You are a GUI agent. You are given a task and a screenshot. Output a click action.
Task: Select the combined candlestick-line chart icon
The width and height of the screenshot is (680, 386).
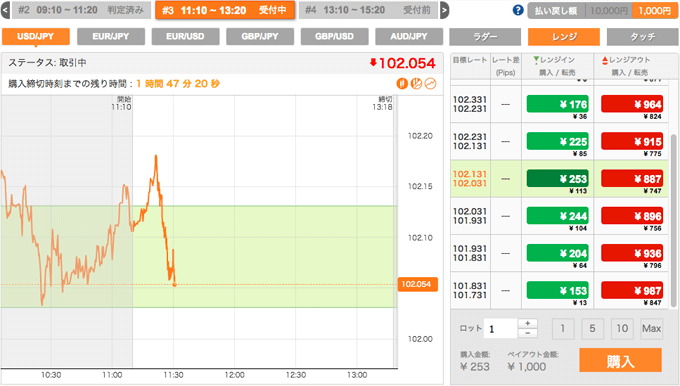click(x=416, y=84)
